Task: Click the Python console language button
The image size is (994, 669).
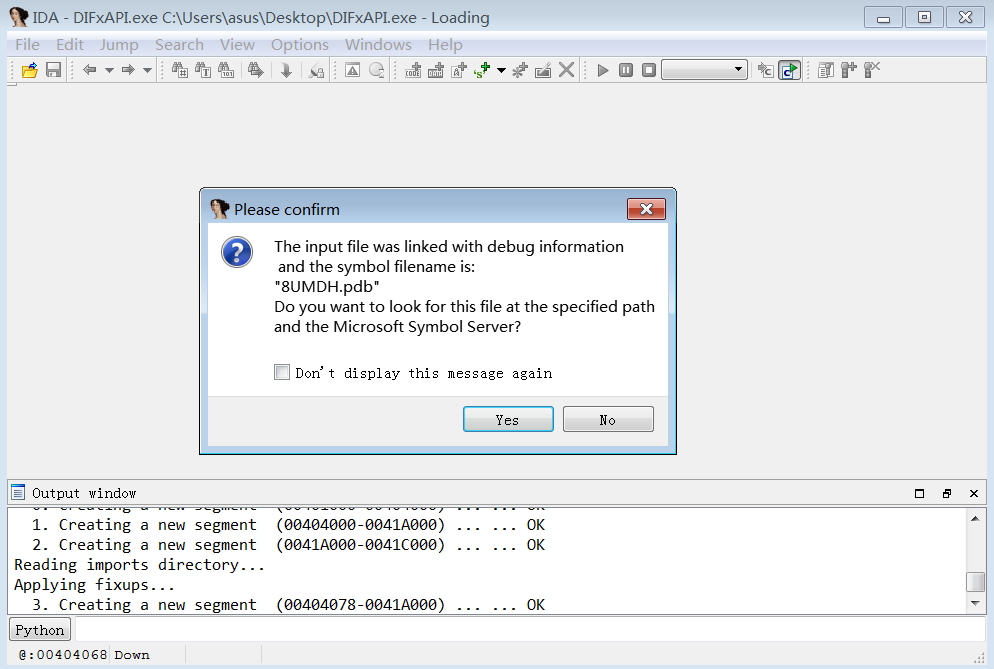Action: pyautogui.click(x=40, y=630)
